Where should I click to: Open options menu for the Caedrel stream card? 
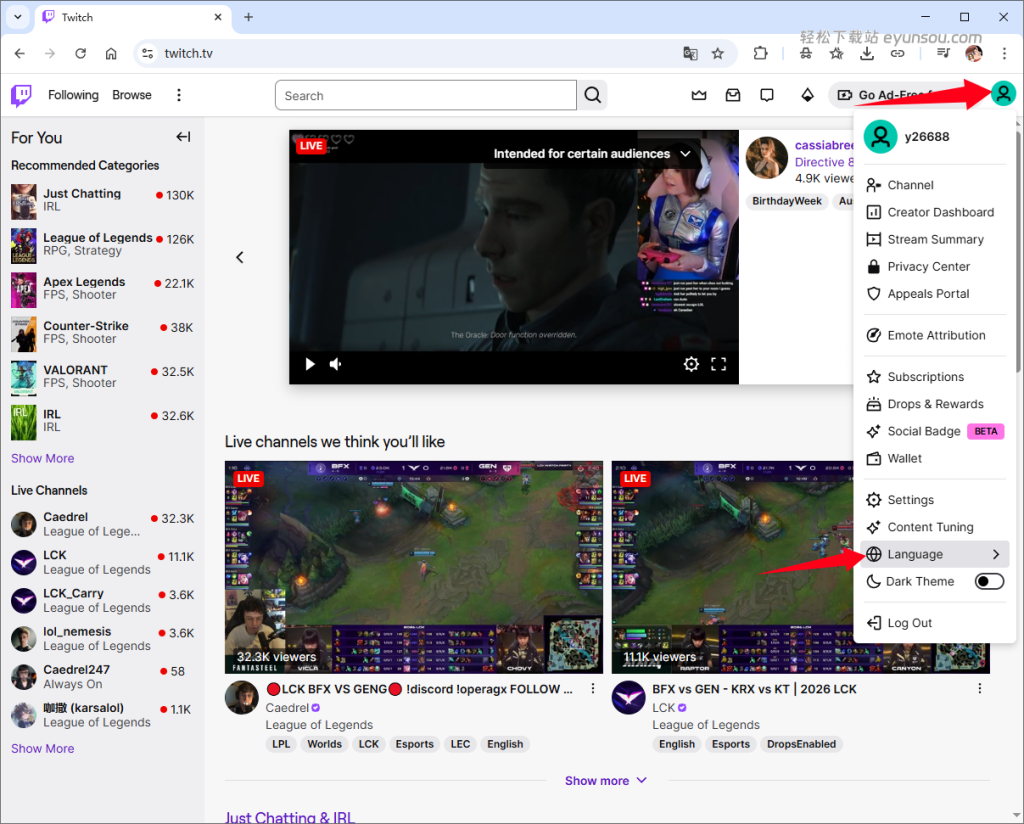point(593,689)
